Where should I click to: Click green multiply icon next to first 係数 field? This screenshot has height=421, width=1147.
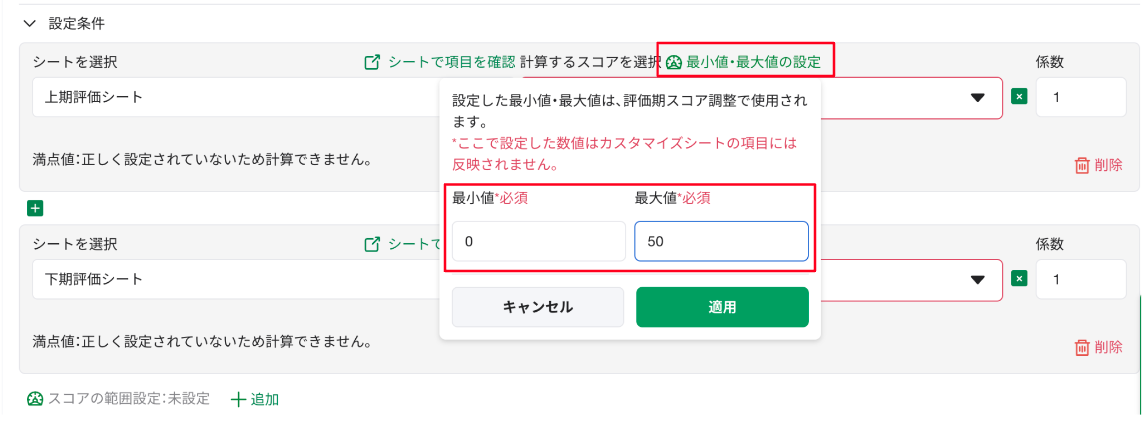pyautogui.click(x=1019, y=97)
